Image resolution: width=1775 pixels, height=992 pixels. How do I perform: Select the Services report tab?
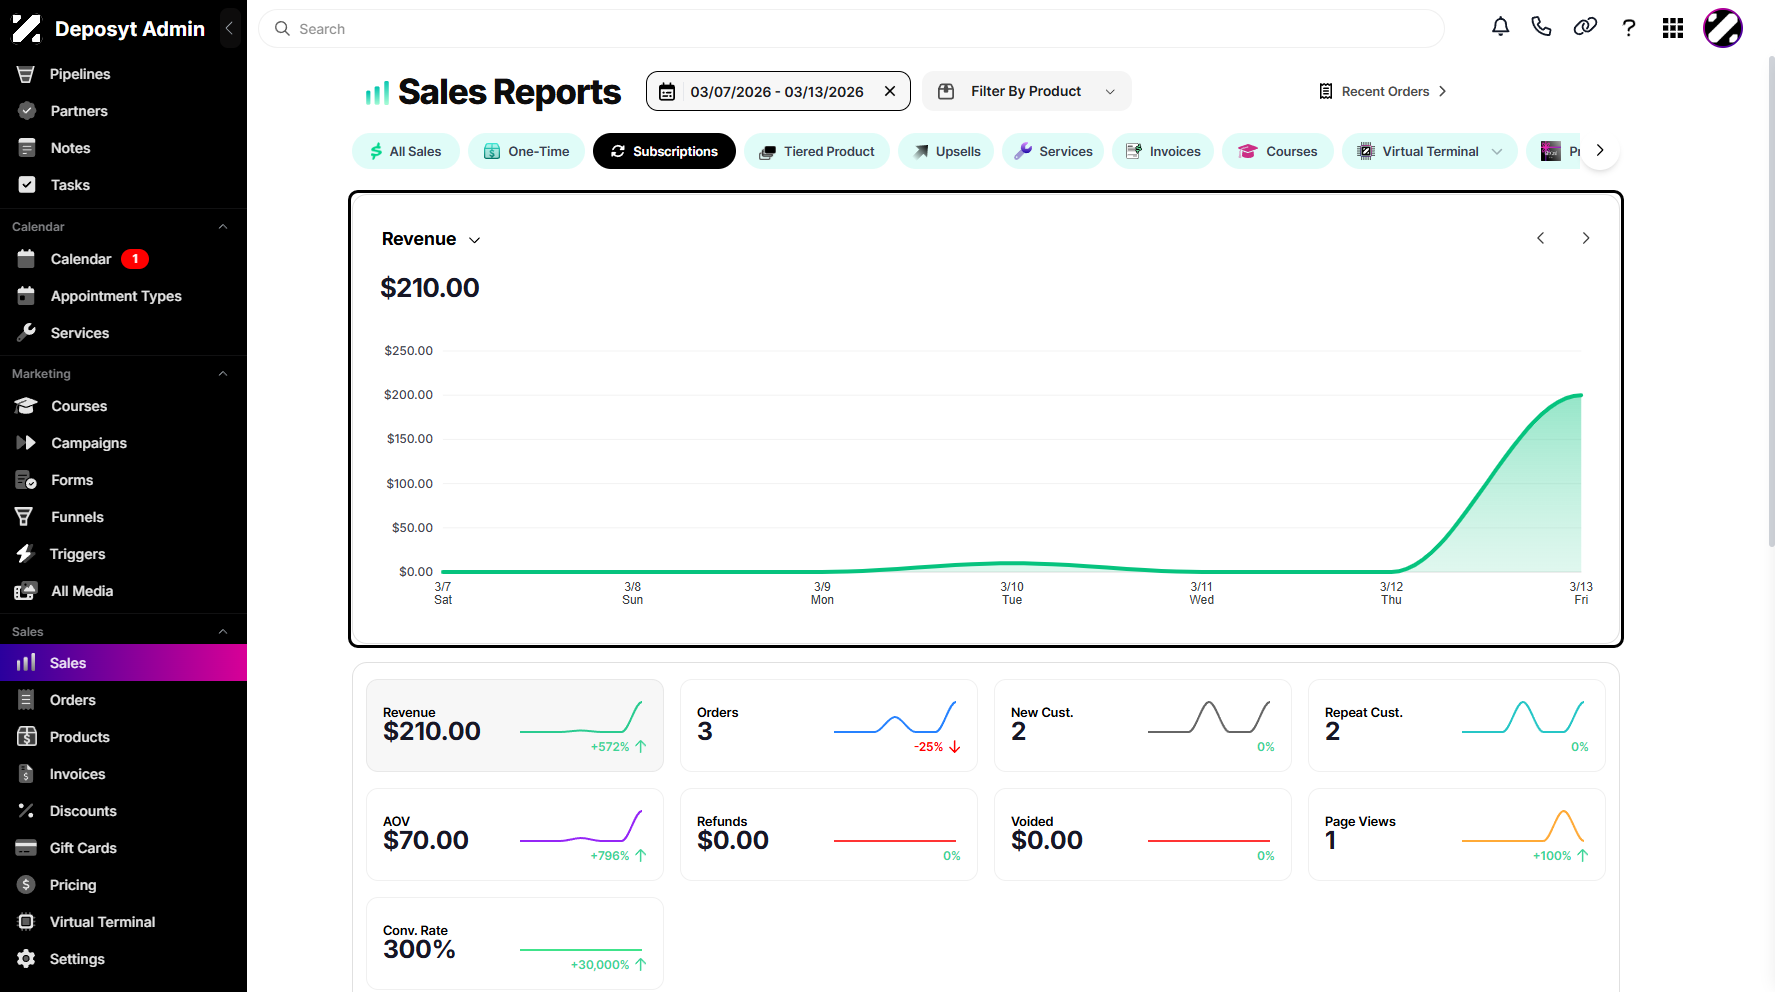[1053, 151]
